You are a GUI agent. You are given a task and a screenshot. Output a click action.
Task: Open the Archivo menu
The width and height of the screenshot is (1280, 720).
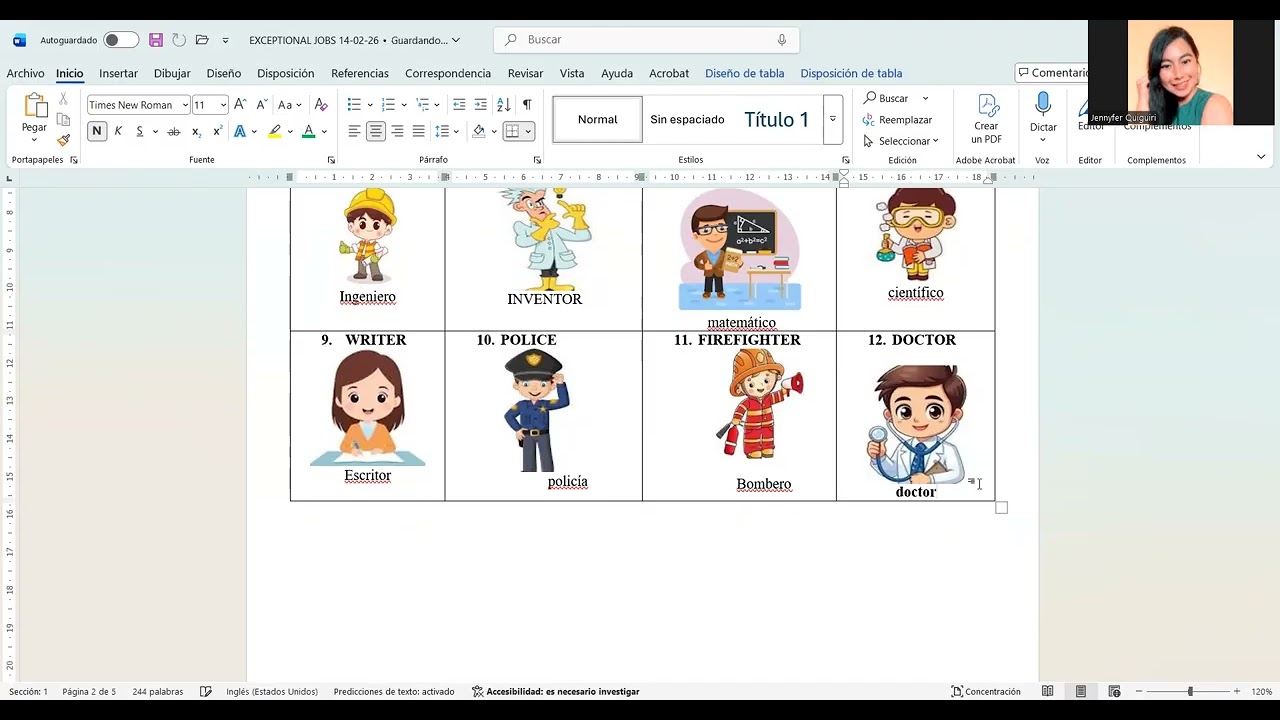tap(25, 73)
